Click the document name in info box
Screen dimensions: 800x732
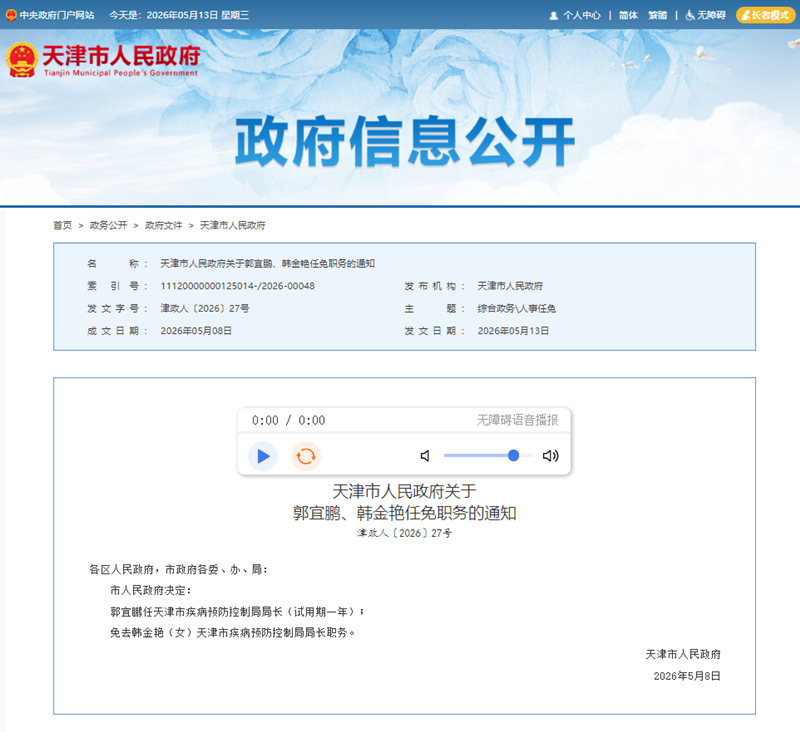[x=267, y=264]
